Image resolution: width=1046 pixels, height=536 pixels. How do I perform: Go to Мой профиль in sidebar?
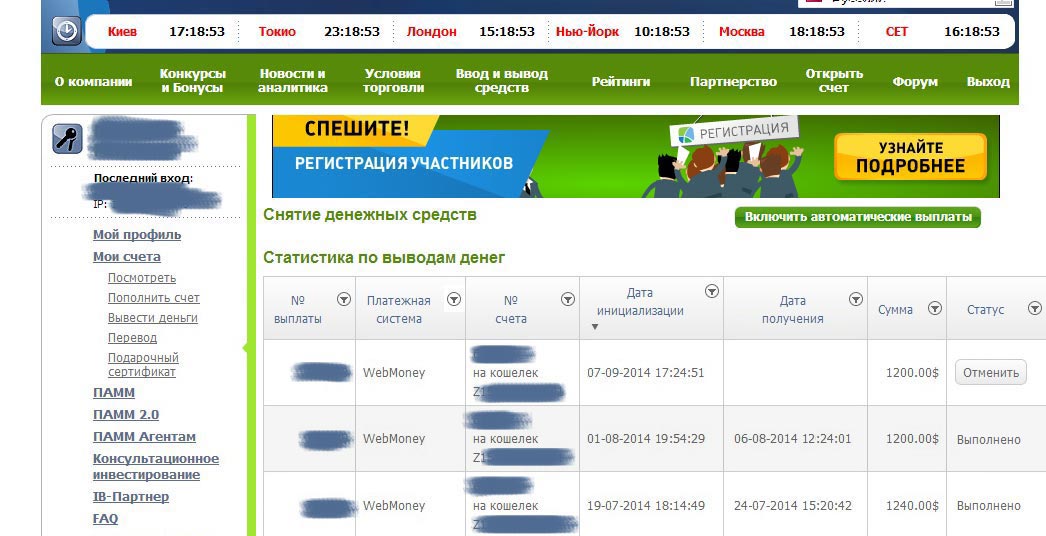(x=137, y=235)
